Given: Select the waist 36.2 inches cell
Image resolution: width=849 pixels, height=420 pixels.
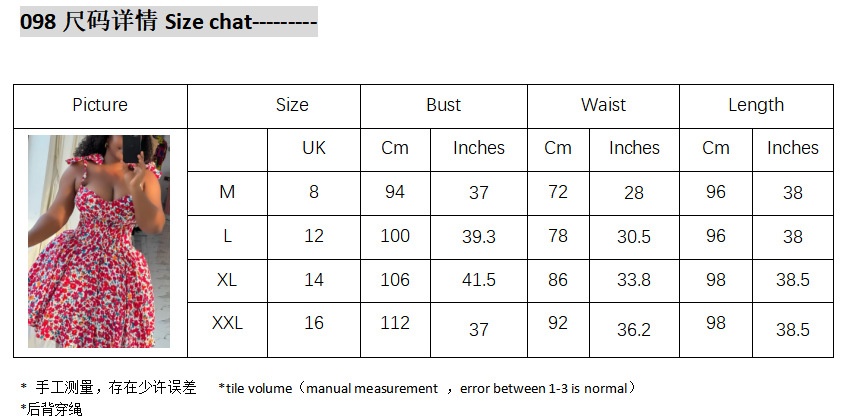Looking at the screenshot, I should pos(634,329).
